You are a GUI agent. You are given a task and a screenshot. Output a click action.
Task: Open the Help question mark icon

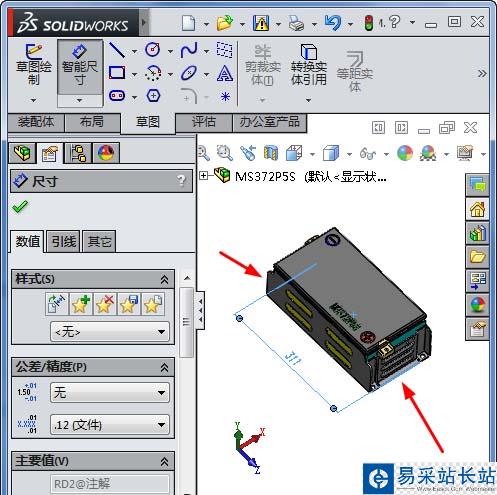pyautogui.click(x=394, y=23)
